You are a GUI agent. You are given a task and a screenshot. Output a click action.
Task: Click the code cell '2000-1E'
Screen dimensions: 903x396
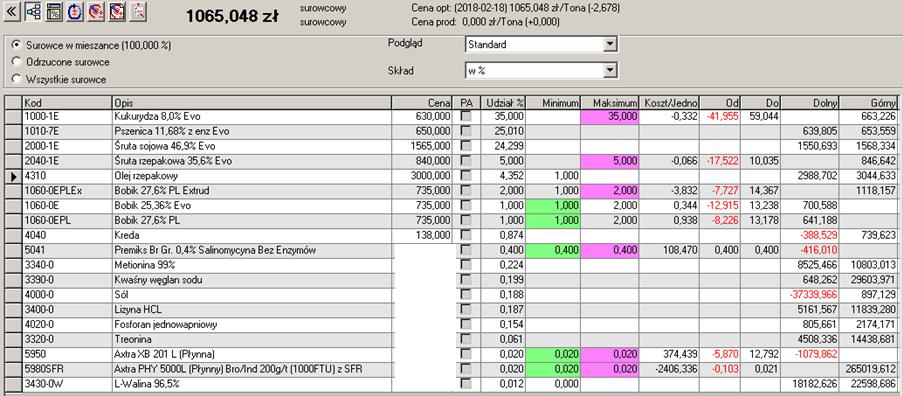[67, 147]
